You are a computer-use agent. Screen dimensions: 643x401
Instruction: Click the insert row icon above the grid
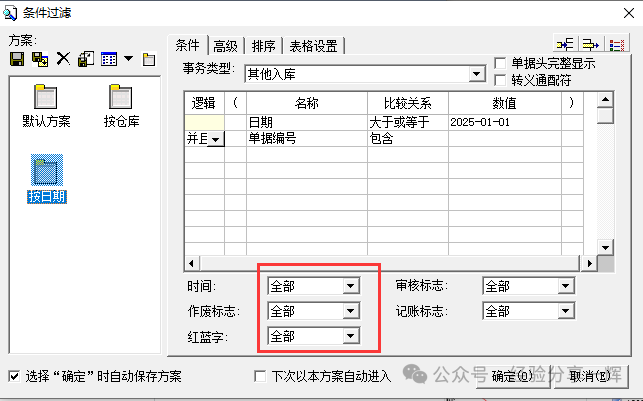tap(565, 44)
